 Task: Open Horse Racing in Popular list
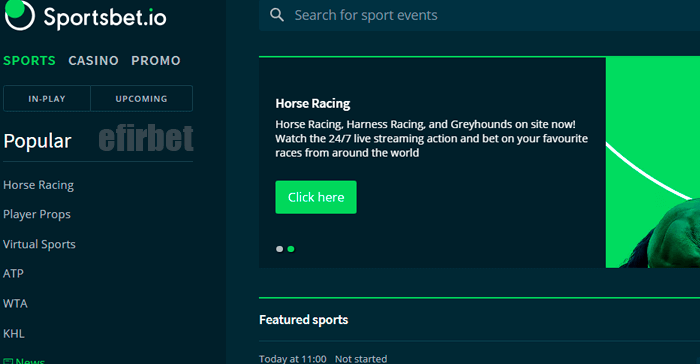[x=38, y=185]
